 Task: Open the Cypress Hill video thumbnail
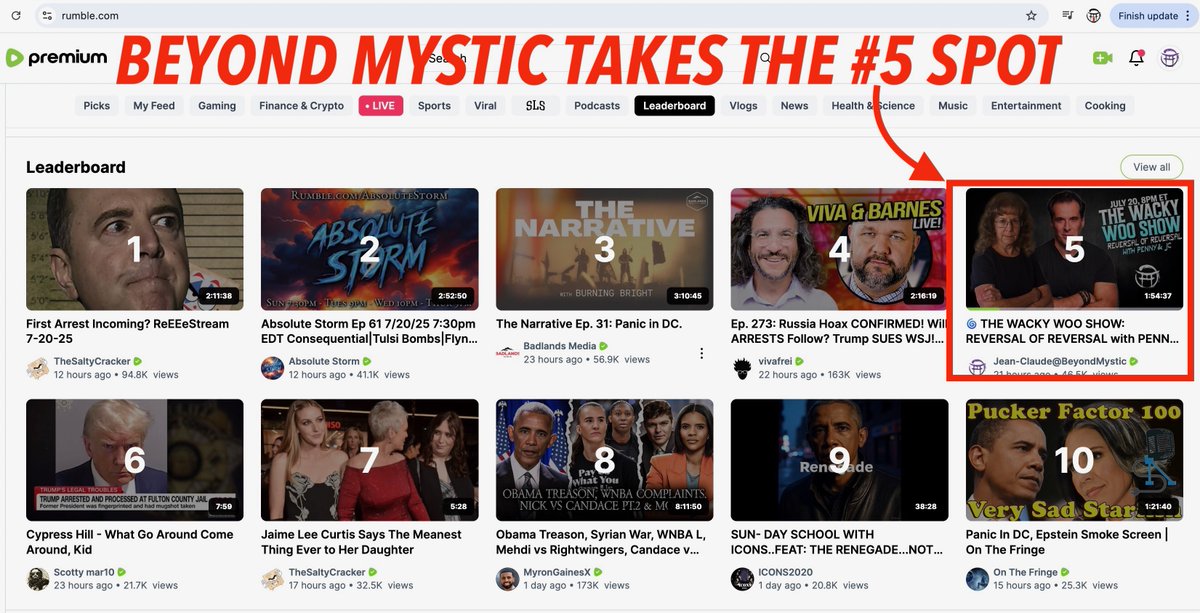[x=135, y=460]
